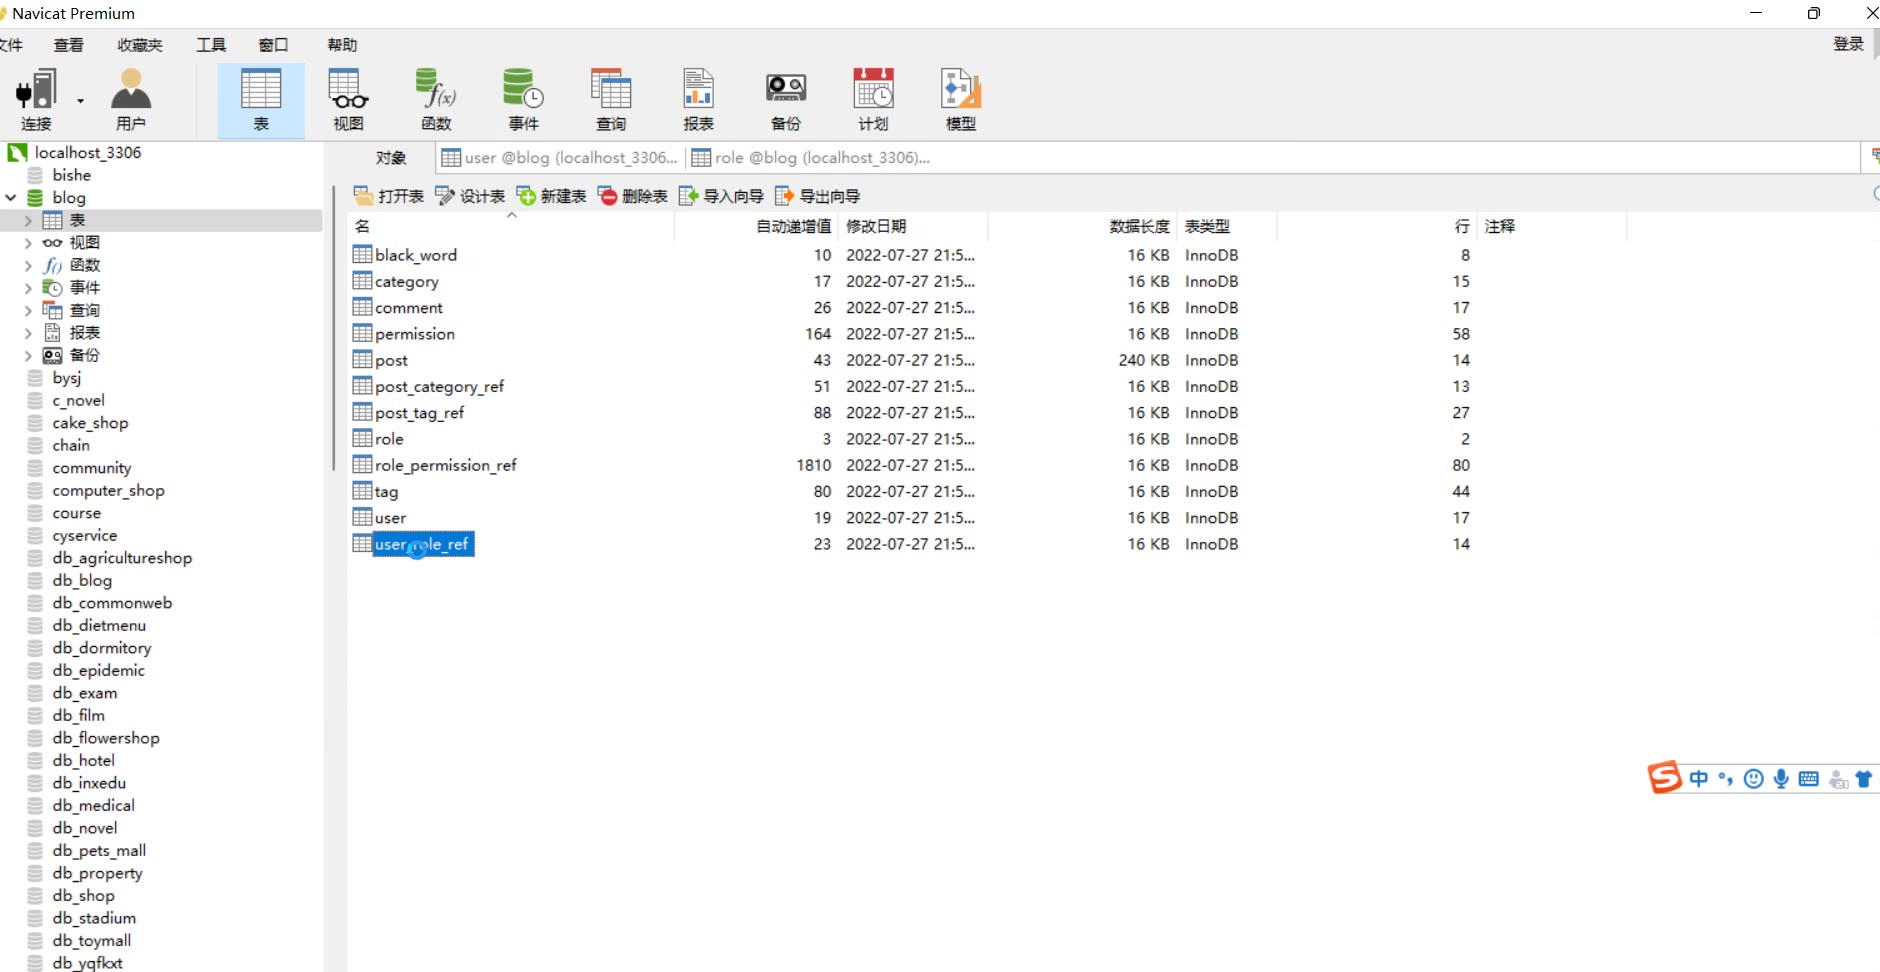Viewport: 1880px width, 972px height.
Task: Open the 帮助 menu
Action: pos(342,45)
